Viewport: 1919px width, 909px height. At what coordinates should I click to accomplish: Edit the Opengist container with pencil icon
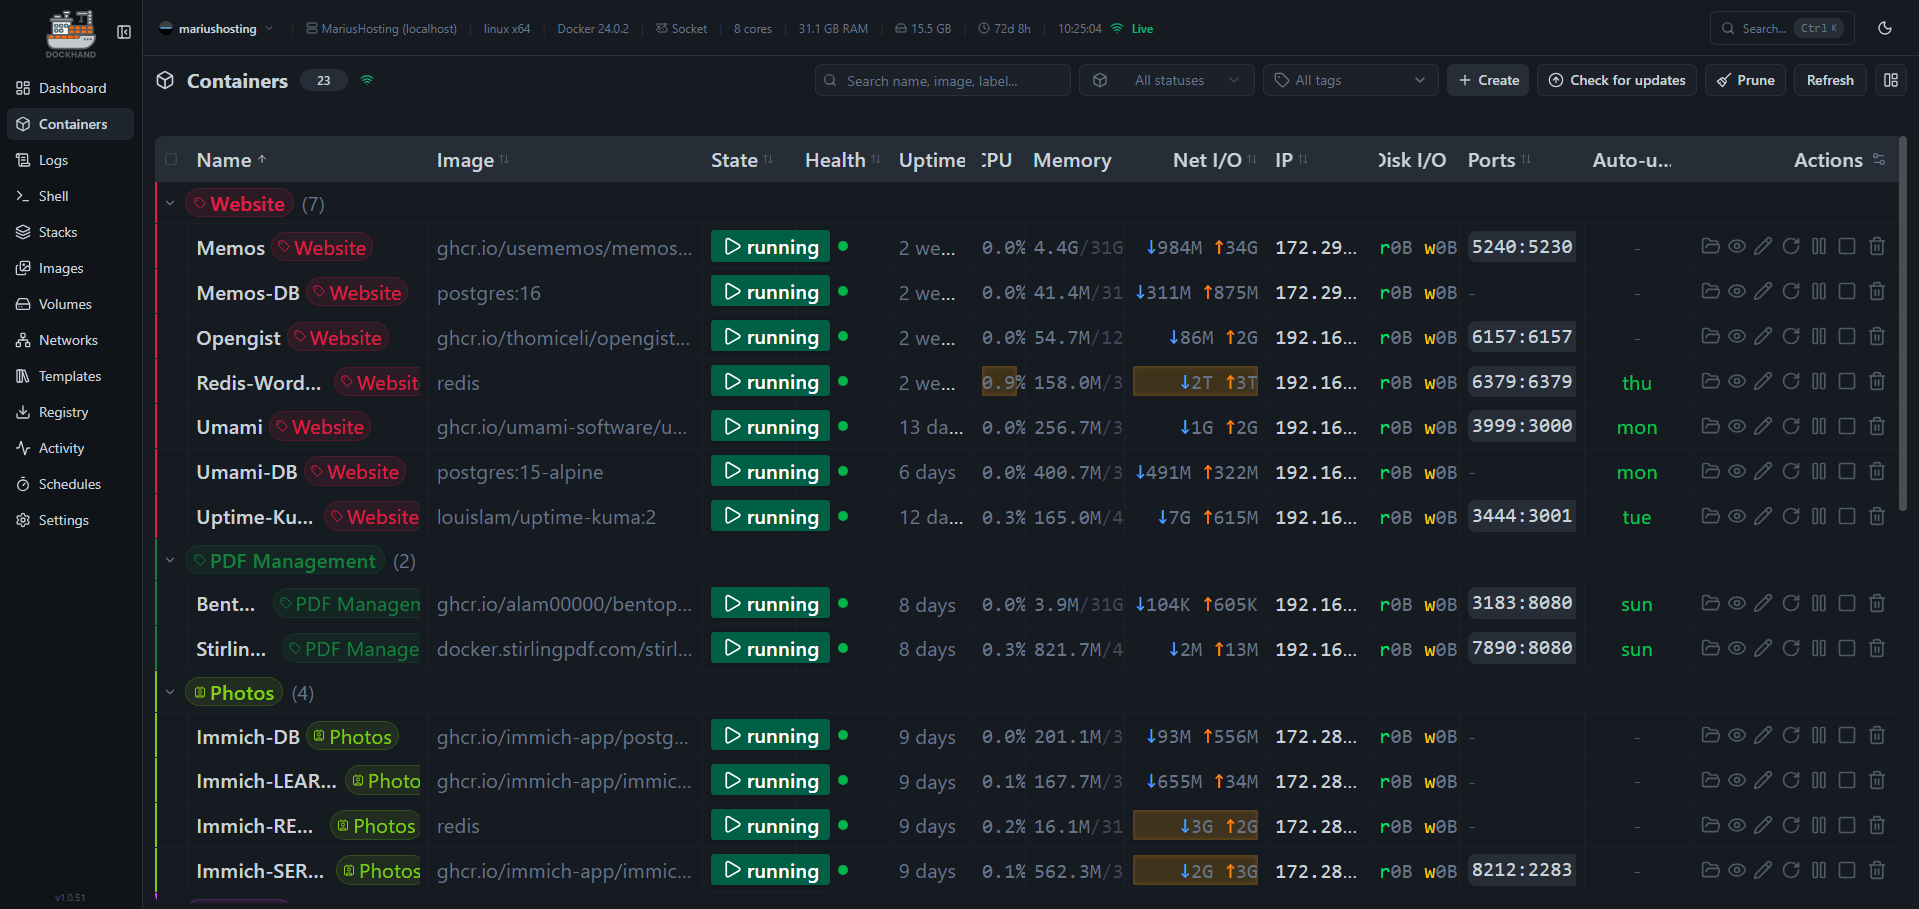[x=1763, y=336]
